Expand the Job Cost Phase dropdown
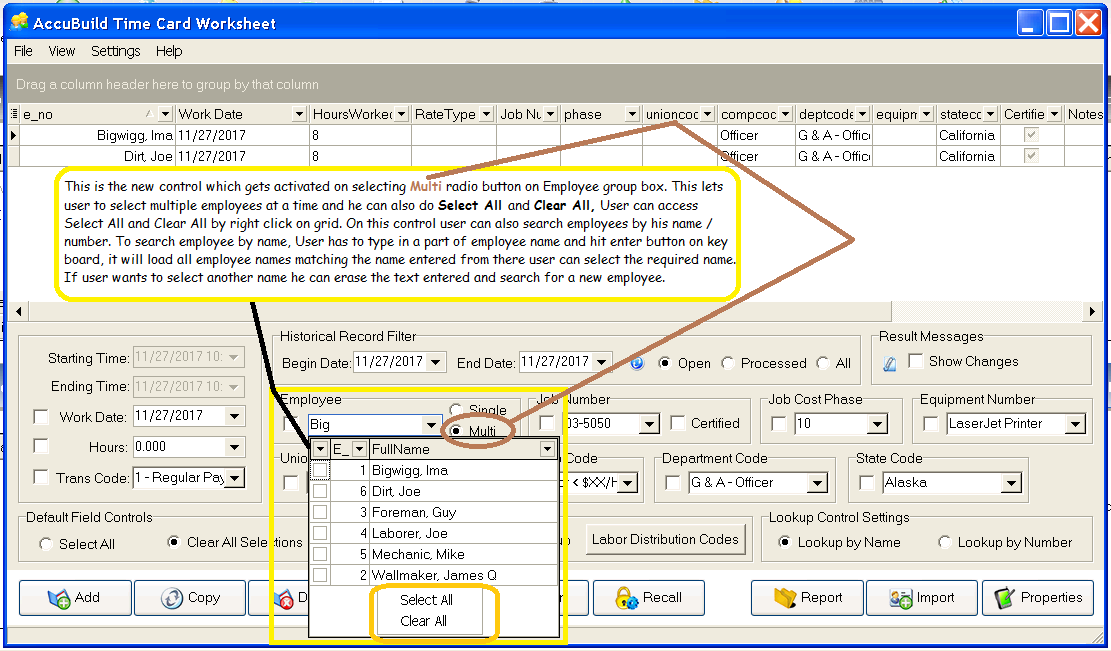This screenshot has height=651, width=1111. click(877, 424)
